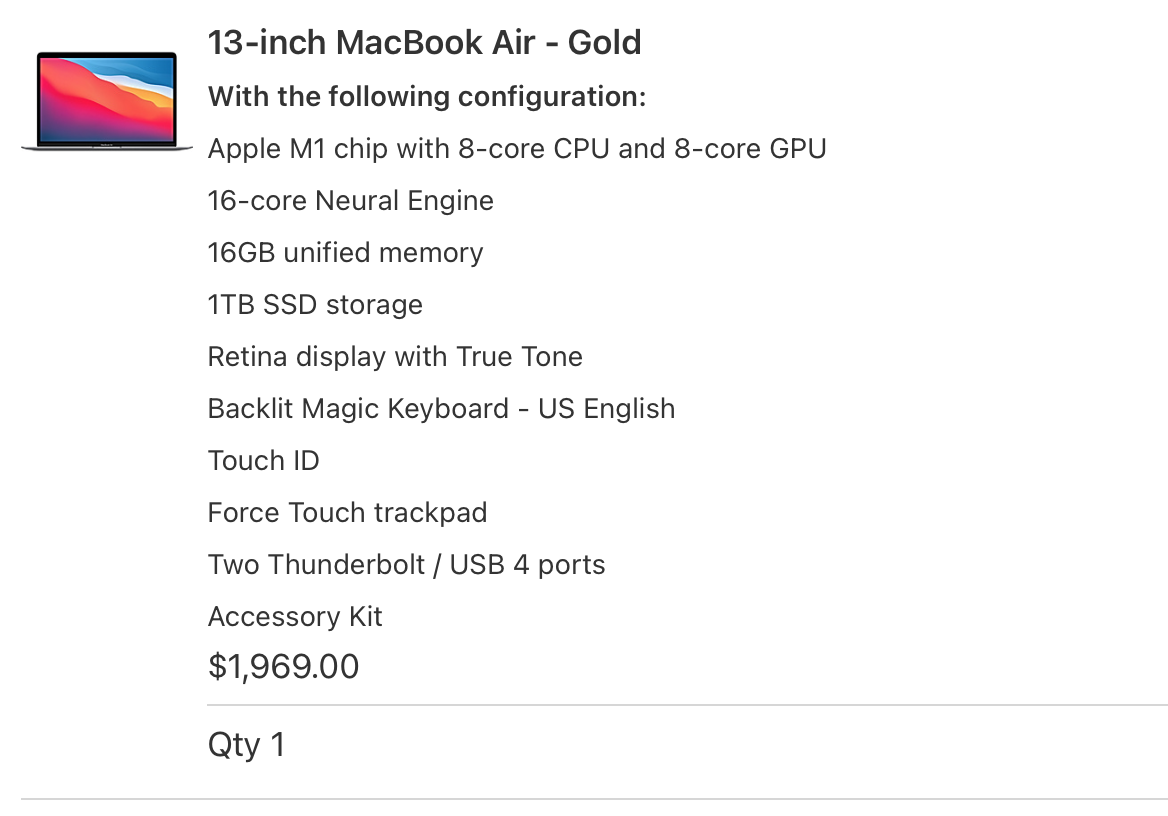The image size is (1168, 816).
Task: Click the With the following configuration heading
Action: coord(427,97)
